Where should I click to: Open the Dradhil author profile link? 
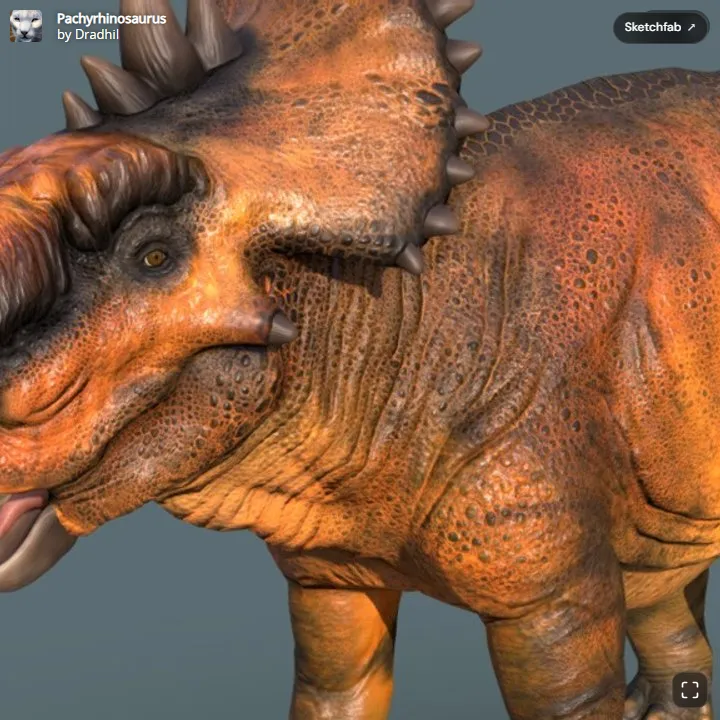[x=97, y=34]
